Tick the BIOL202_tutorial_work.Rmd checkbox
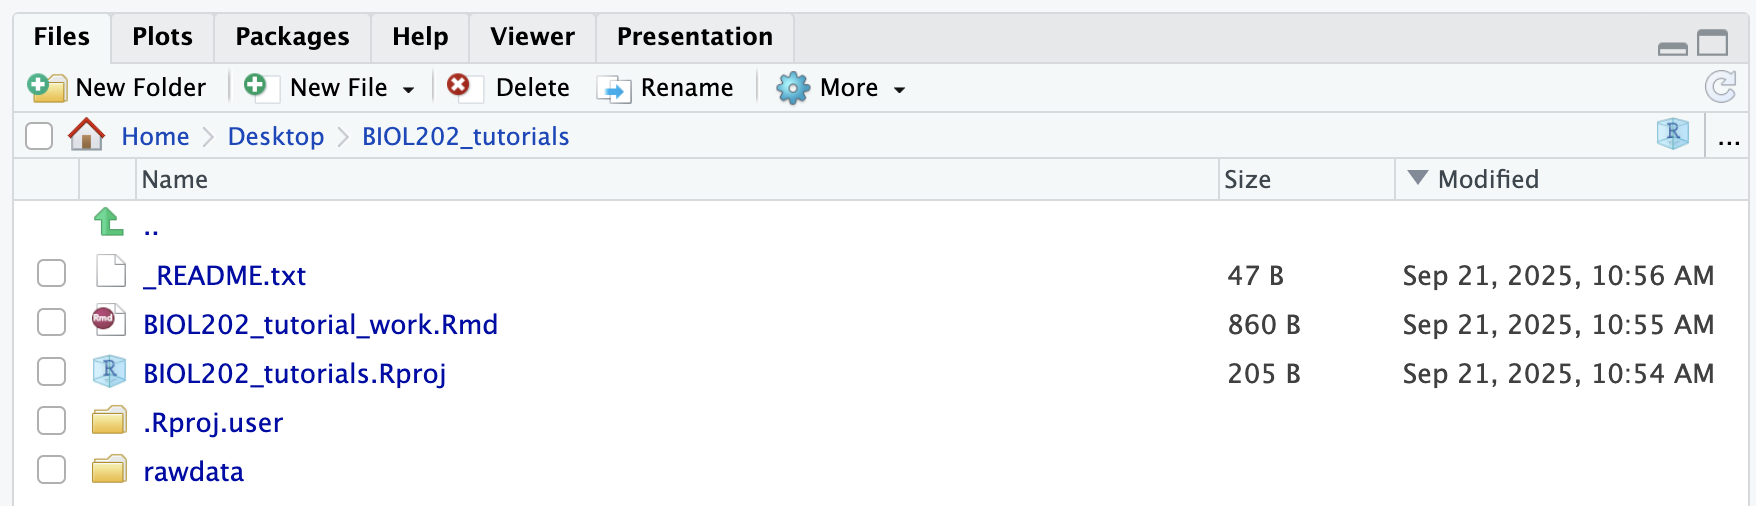This screenshot has height=506, width=1756. (x=51, y=323)
